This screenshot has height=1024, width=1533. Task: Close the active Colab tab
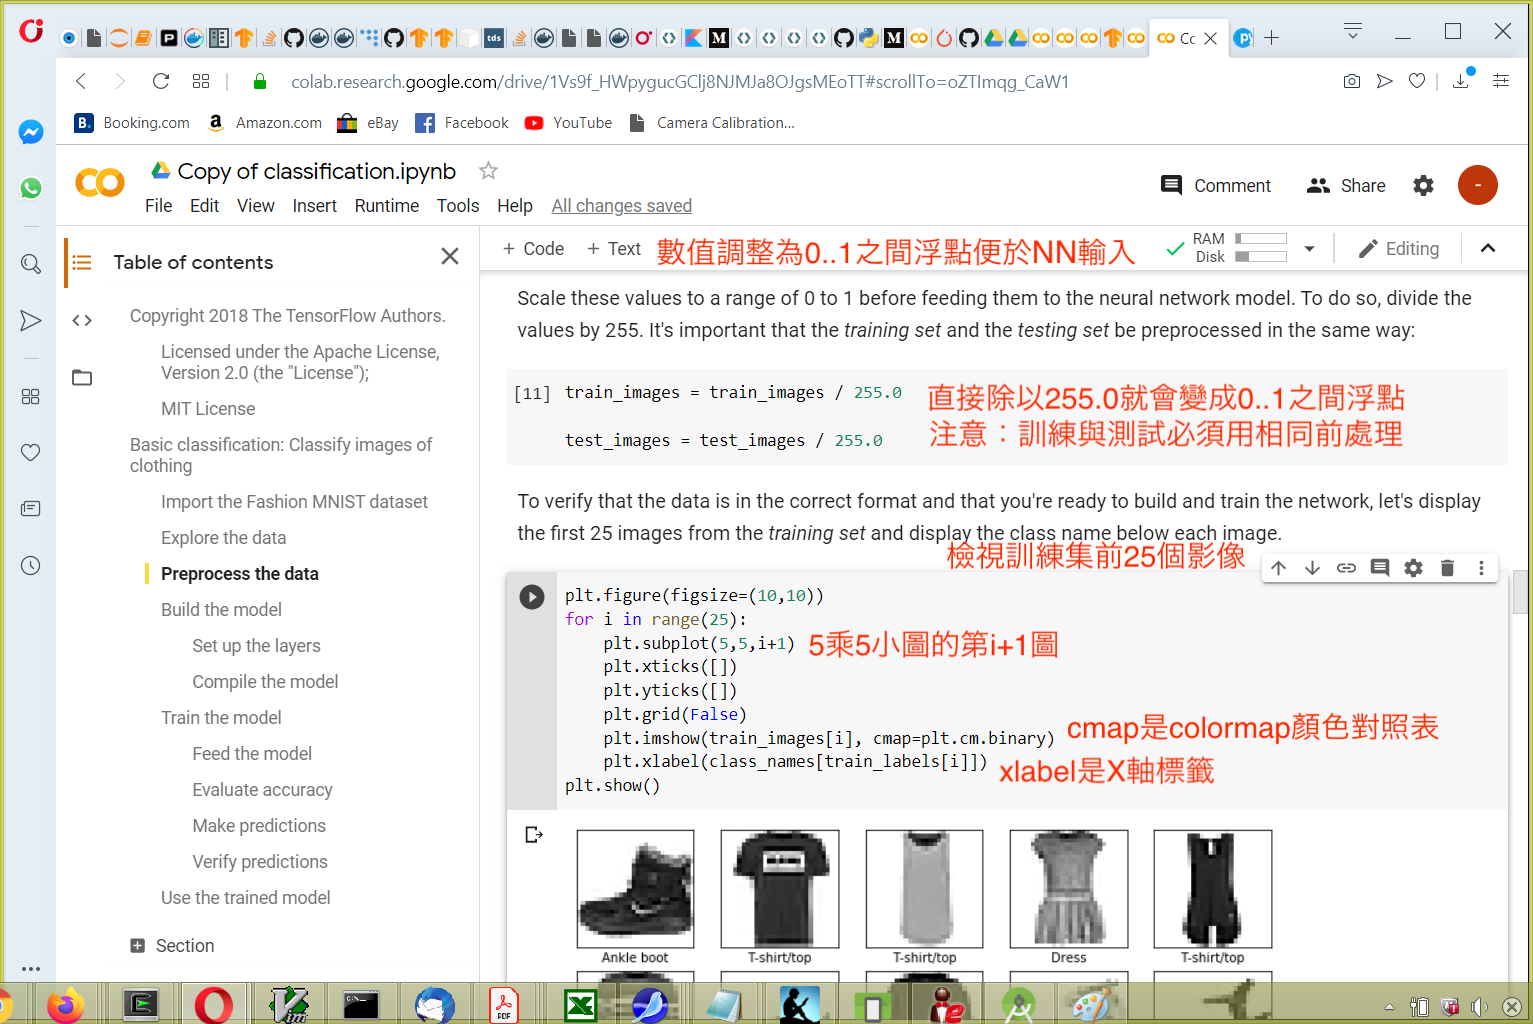coord(1211,38)
